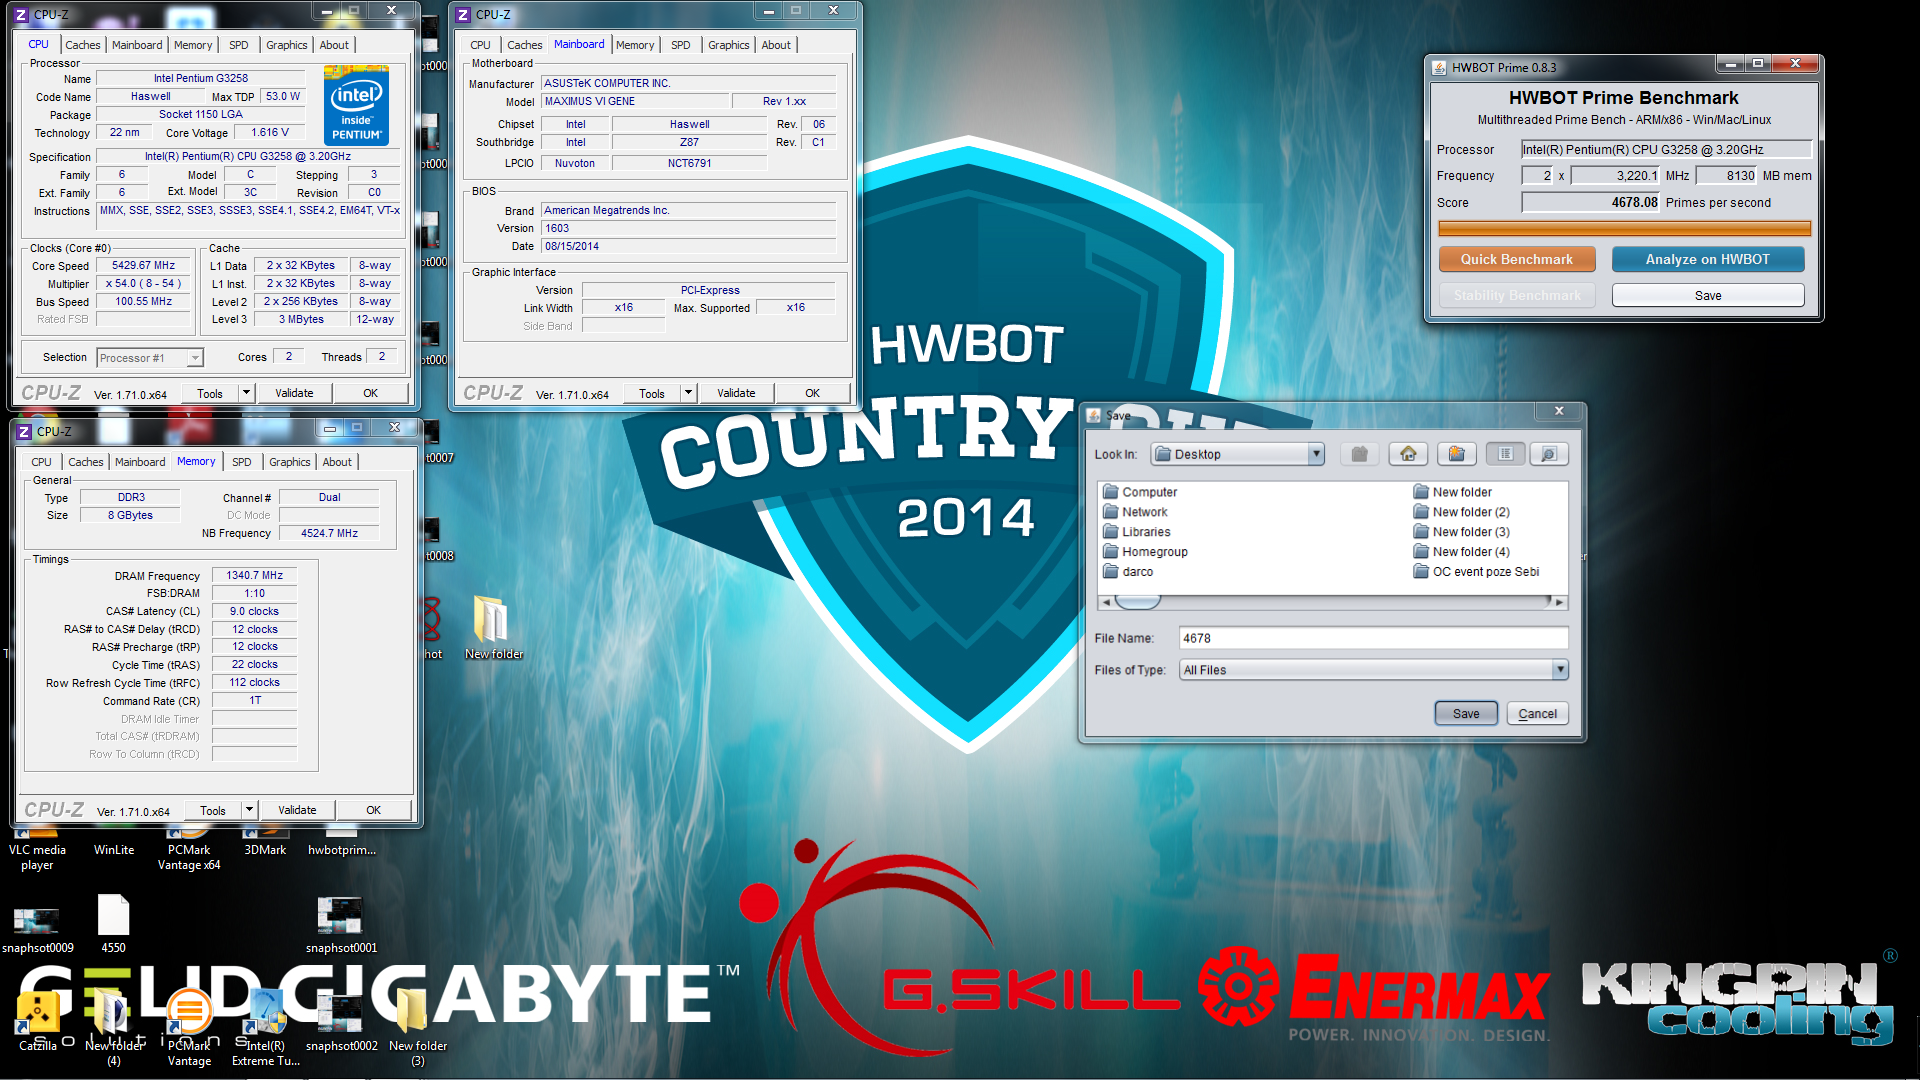Open SPD tab in CPU-Z Mainboard window

(x=681, y=45)
